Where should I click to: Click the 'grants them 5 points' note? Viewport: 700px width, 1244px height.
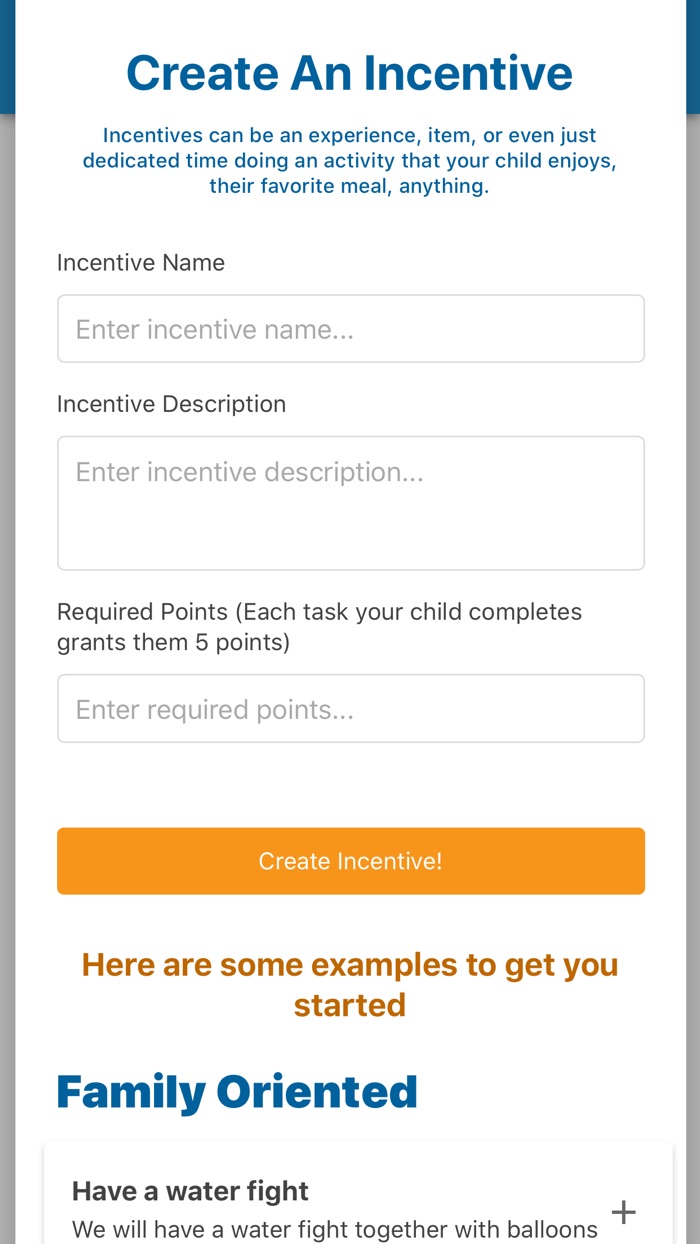[x=173, y=642]
